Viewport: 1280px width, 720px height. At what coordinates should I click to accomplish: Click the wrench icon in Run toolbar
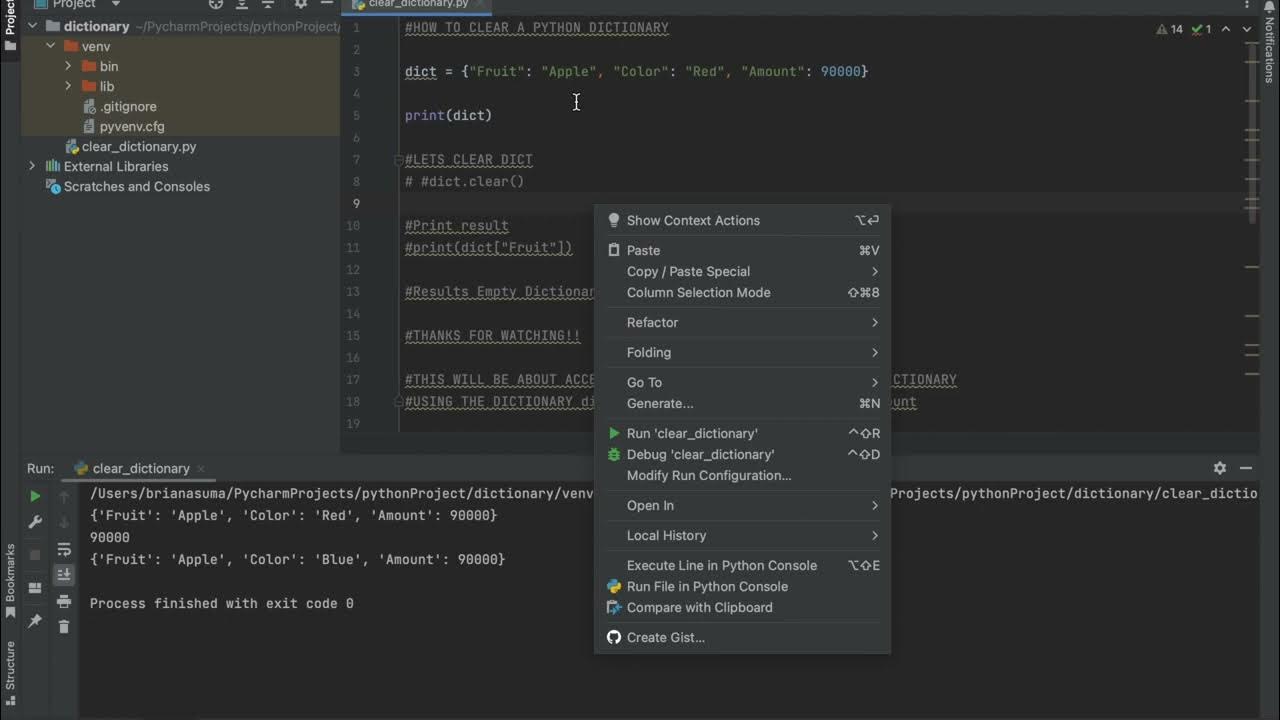click(35, 522)
